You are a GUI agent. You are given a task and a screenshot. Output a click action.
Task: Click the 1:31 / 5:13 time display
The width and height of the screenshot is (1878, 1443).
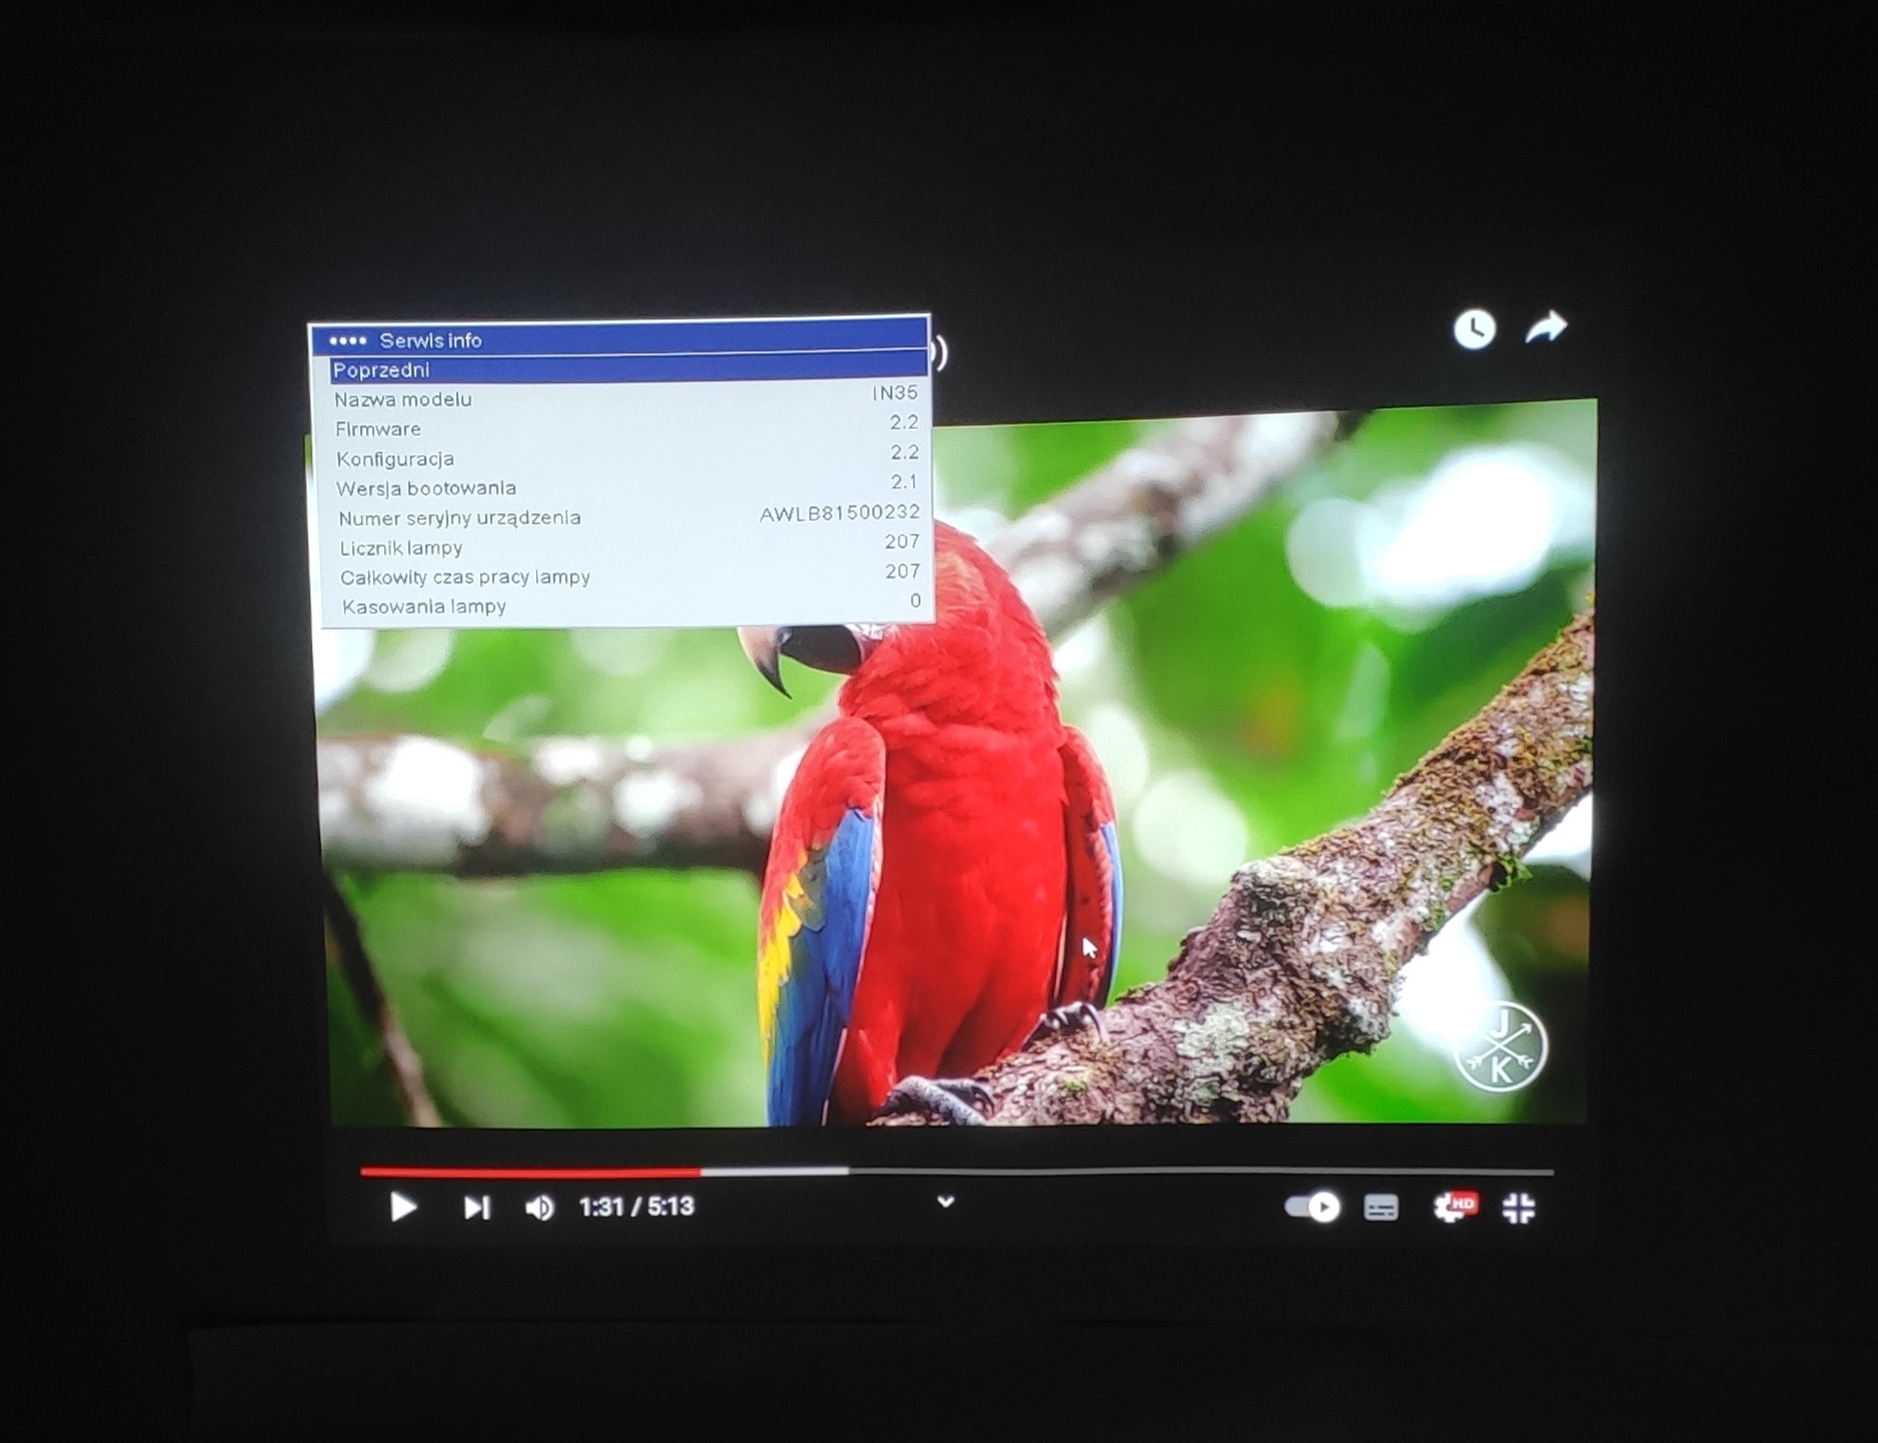click(636, 1207)
